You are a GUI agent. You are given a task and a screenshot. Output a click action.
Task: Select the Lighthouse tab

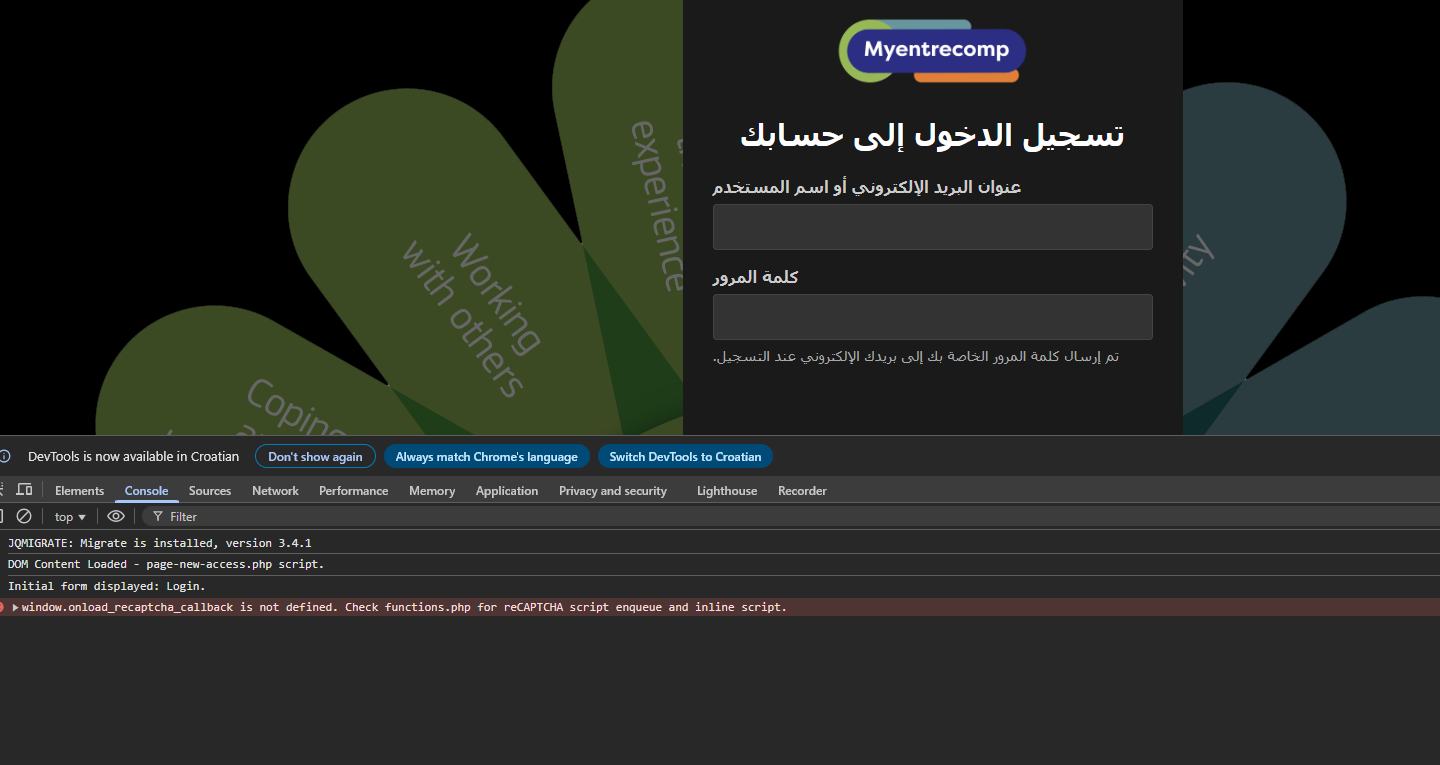click(x=727, y=491)
